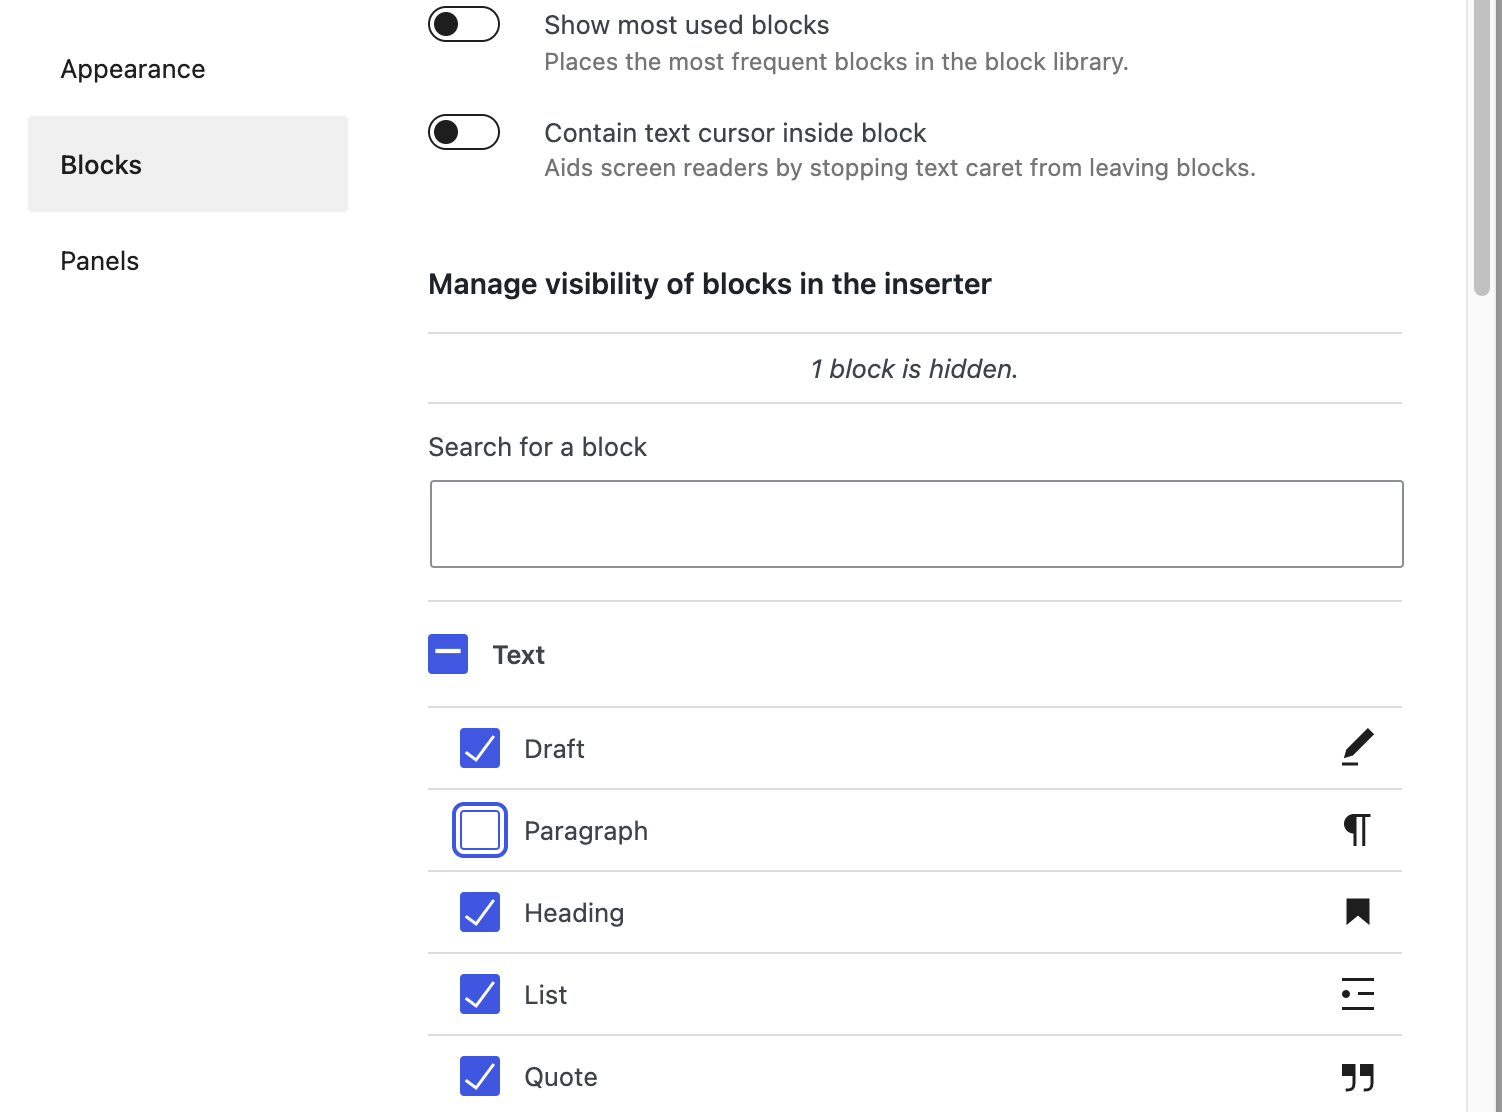Open the Panels tab

[100, 261]
